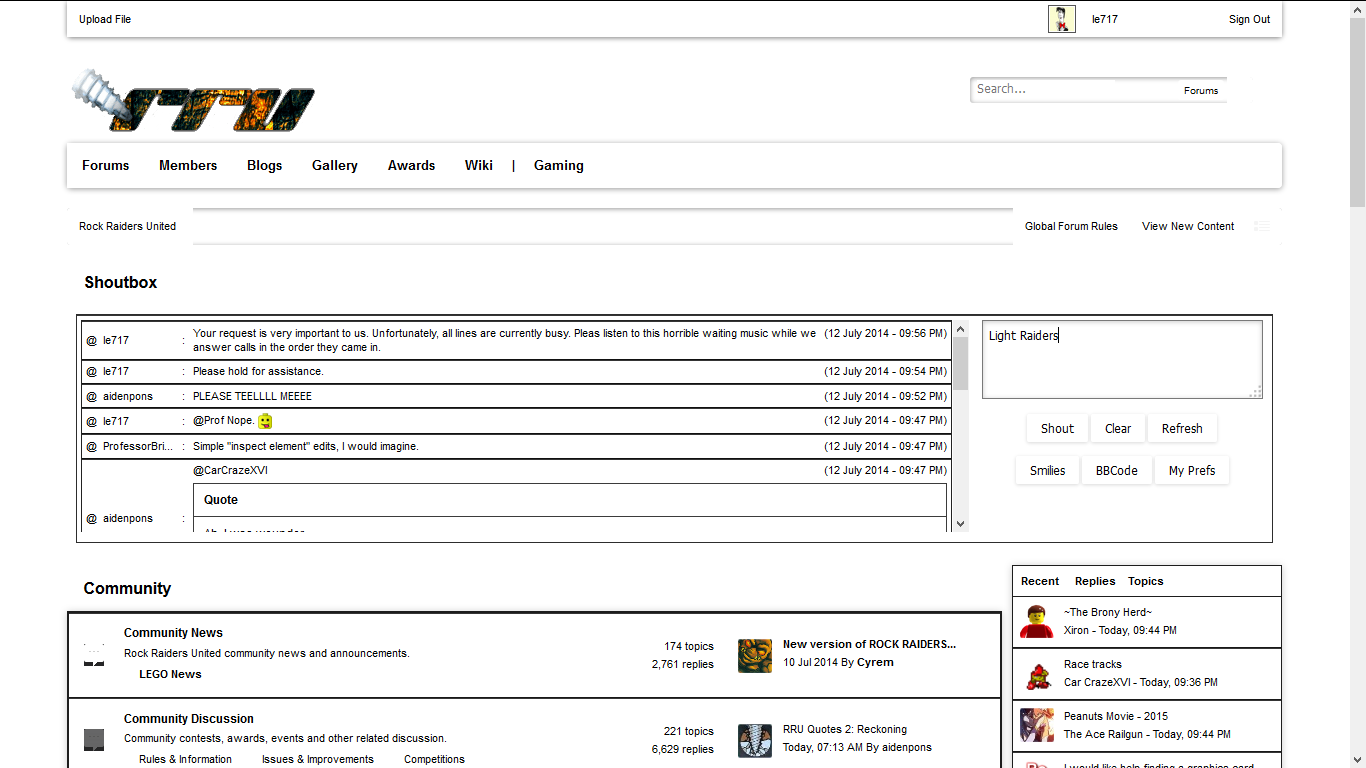Clear the shout message box

point(1118,429)
